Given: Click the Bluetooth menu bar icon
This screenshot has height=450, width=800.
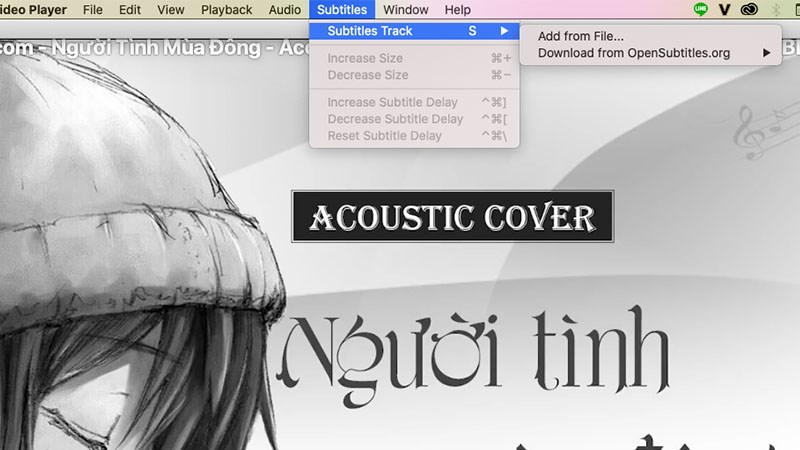Looking at the screenshot, I should tap(776, 9).
